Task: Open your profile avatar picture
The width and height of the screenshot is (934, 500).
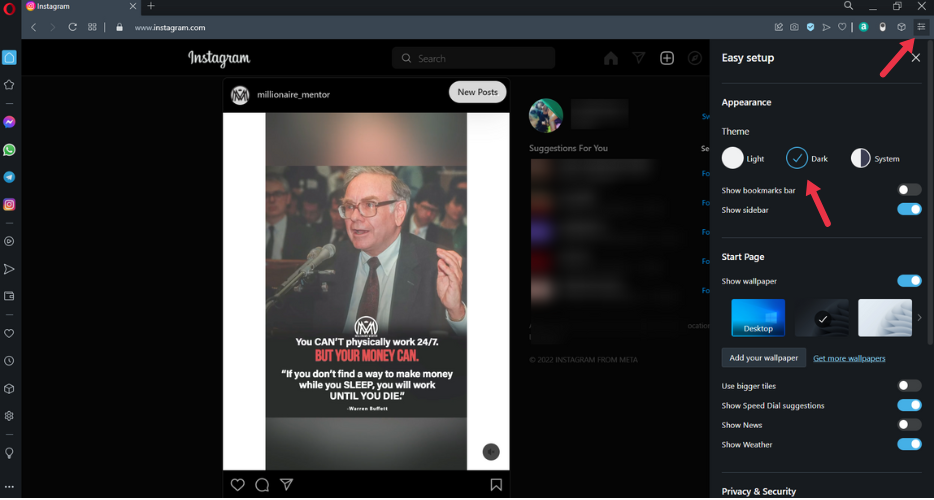Action: point(546,116)
